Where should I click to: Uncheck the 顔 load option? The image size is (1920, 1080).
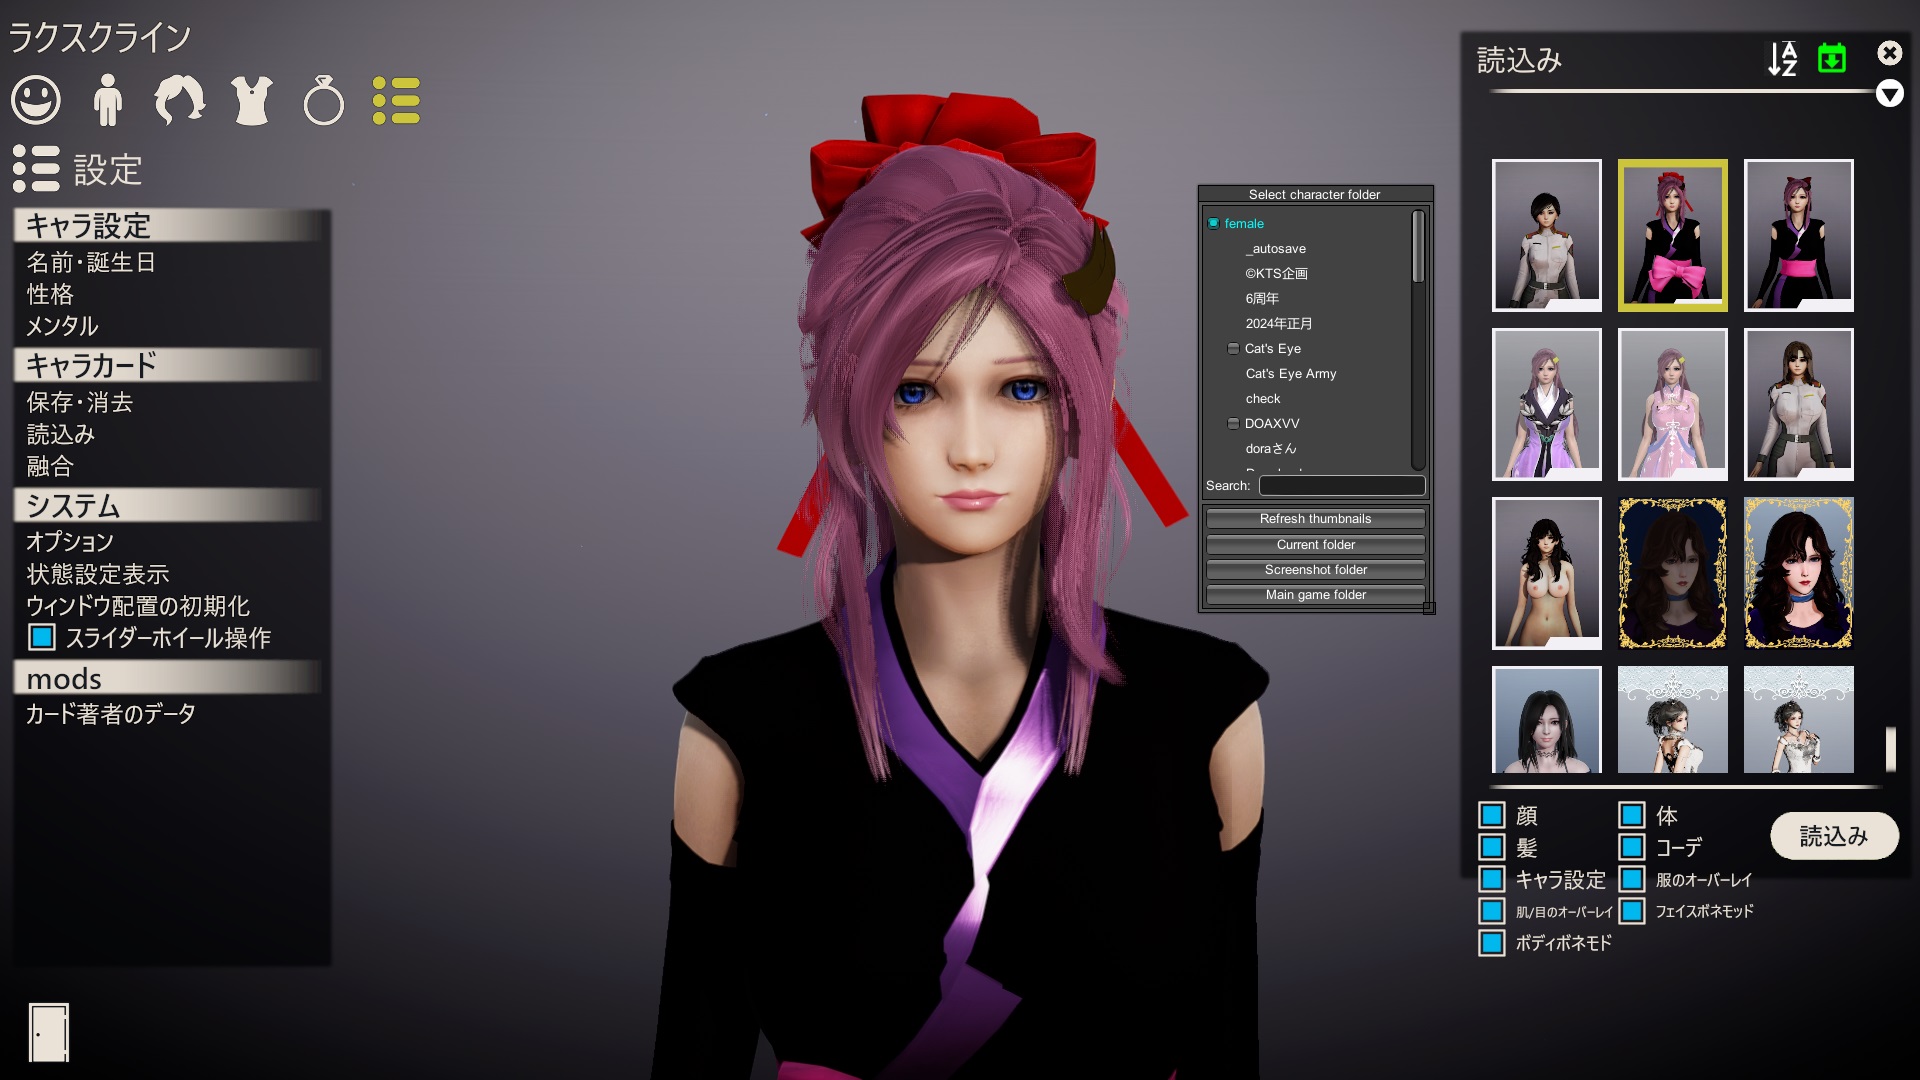tap(1492, 815)
